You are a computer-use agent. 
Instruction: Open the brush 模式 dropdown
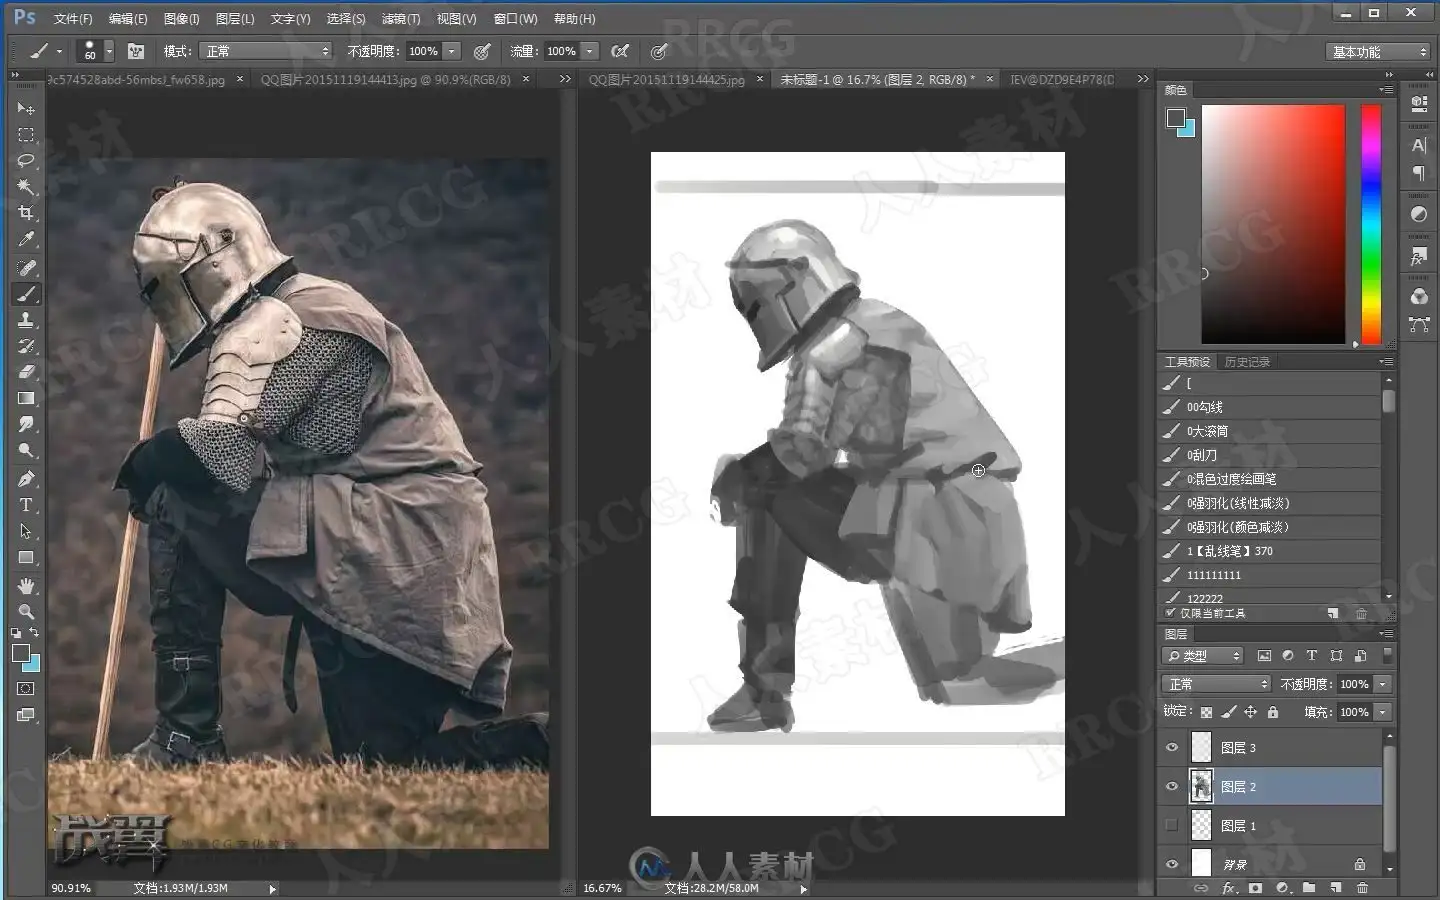pos(265,51)
